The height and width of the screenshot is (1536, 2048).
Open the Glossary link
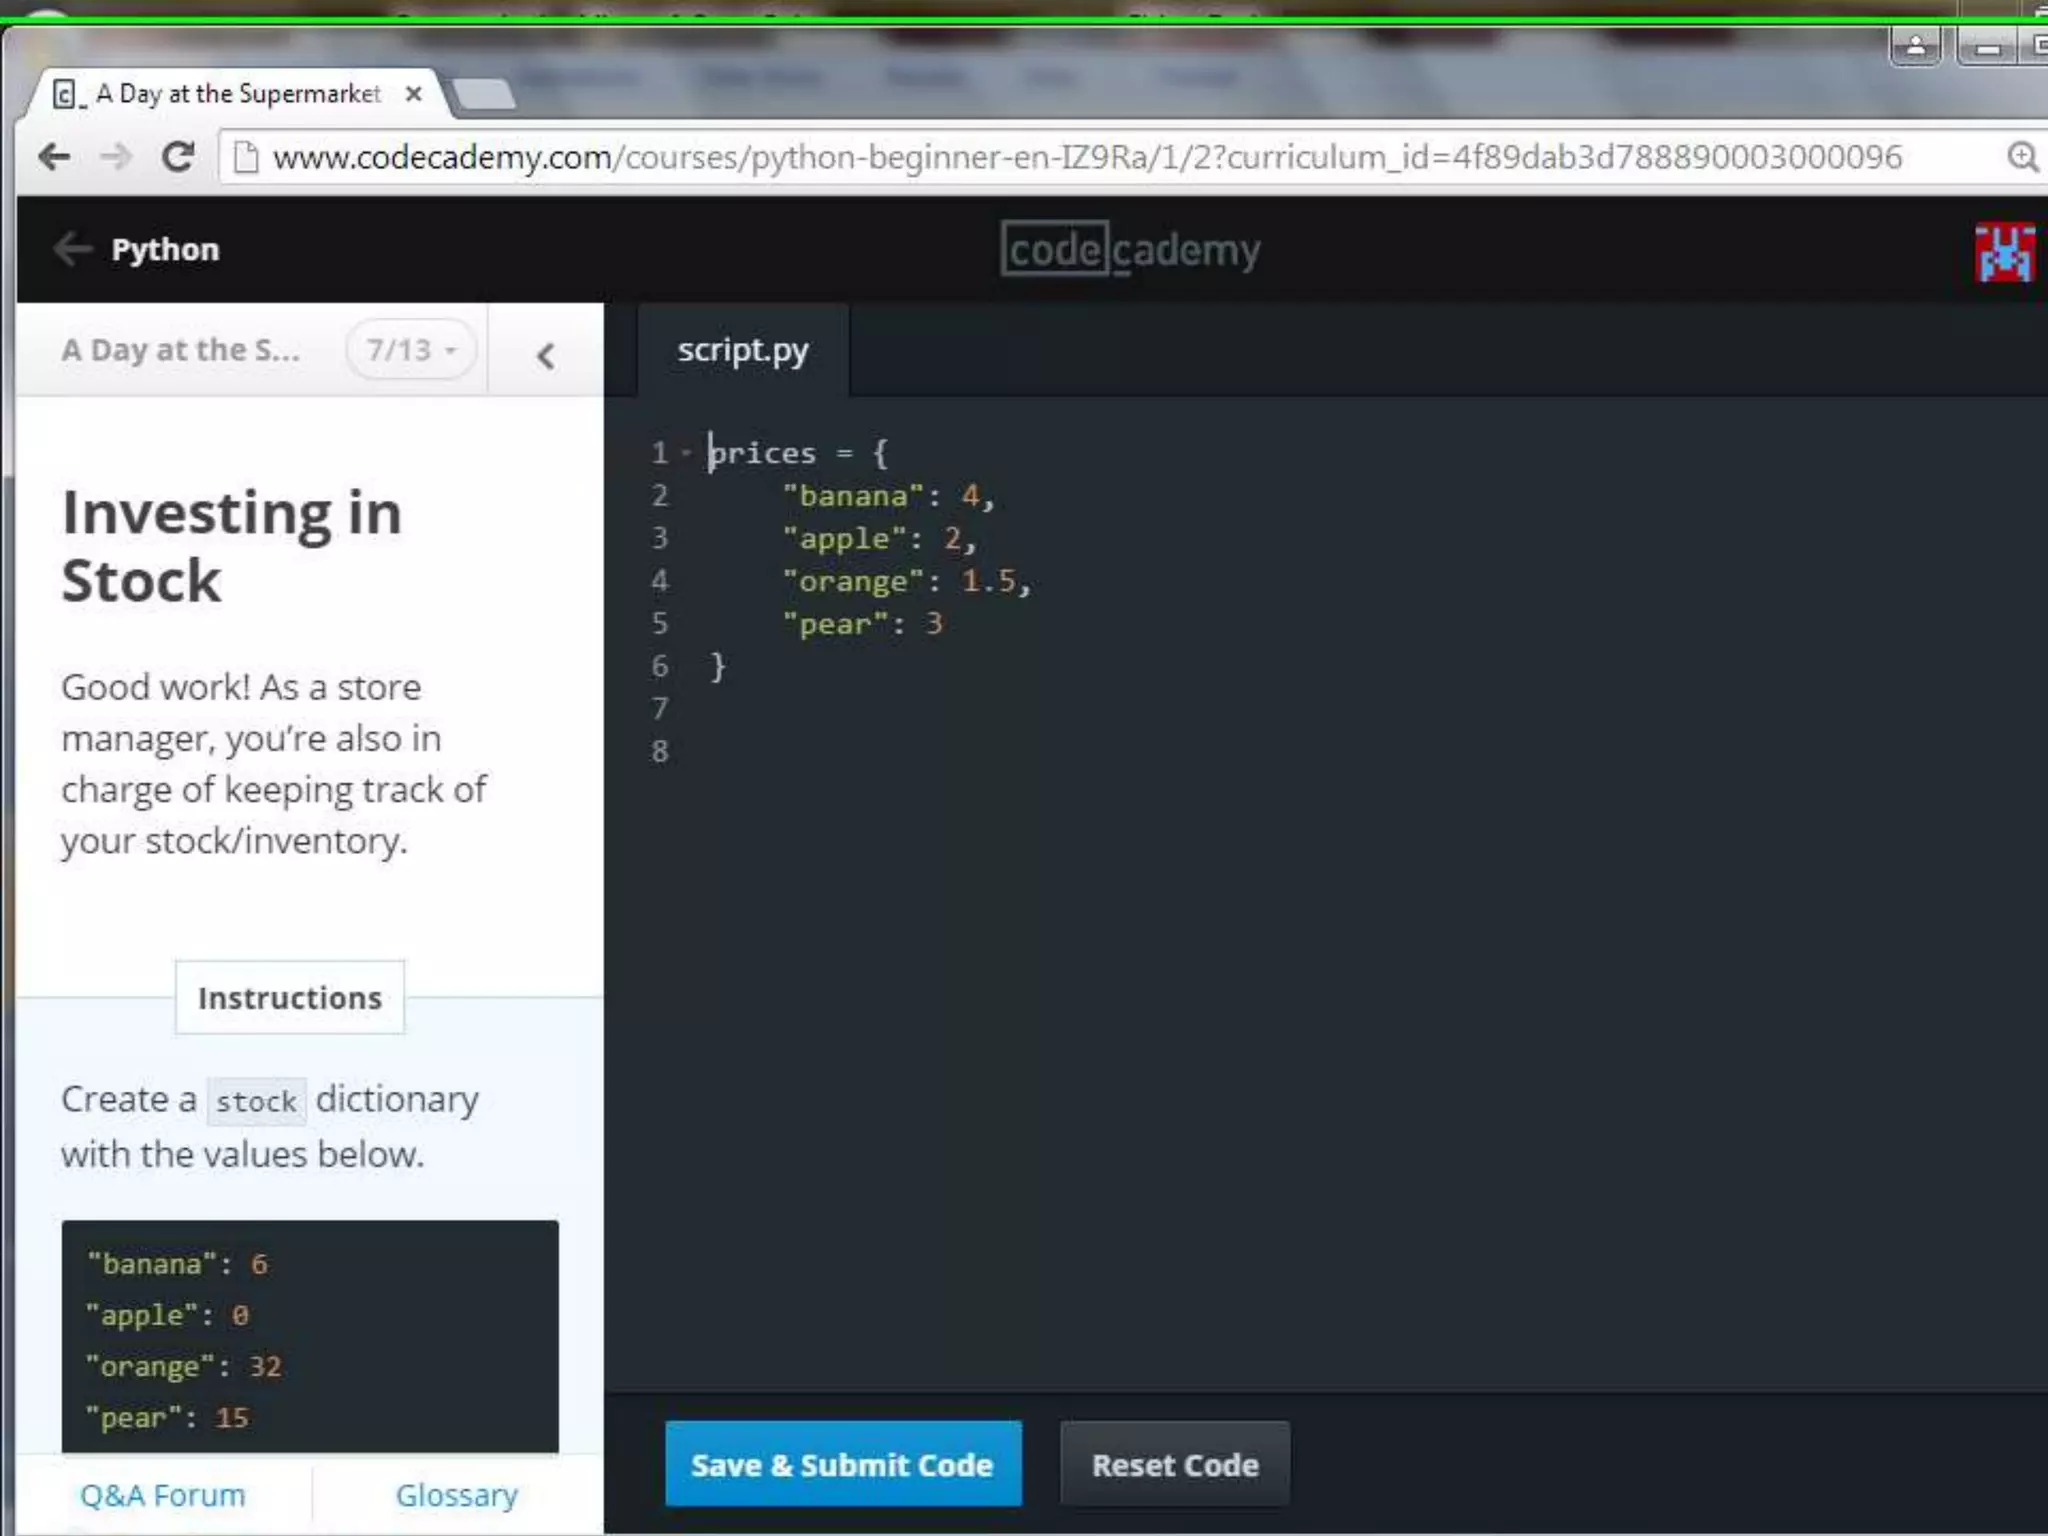[x=456, y=1495]
